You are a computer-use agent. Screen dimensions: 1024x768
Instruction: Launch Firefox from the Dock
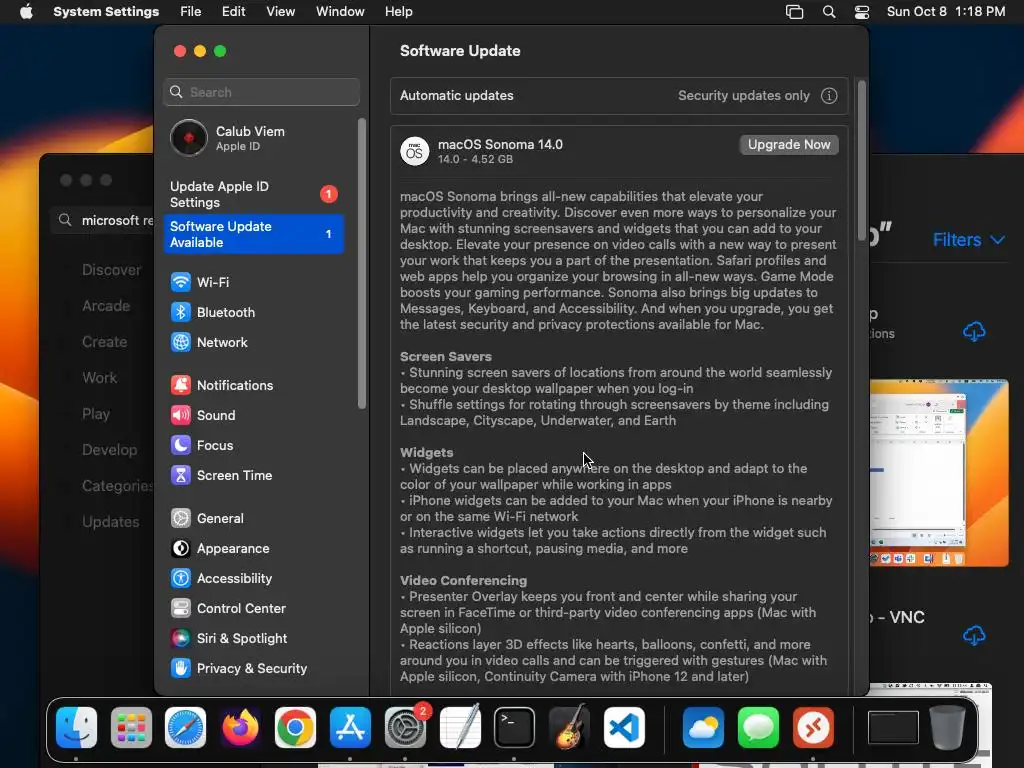(x=240, y=728)
